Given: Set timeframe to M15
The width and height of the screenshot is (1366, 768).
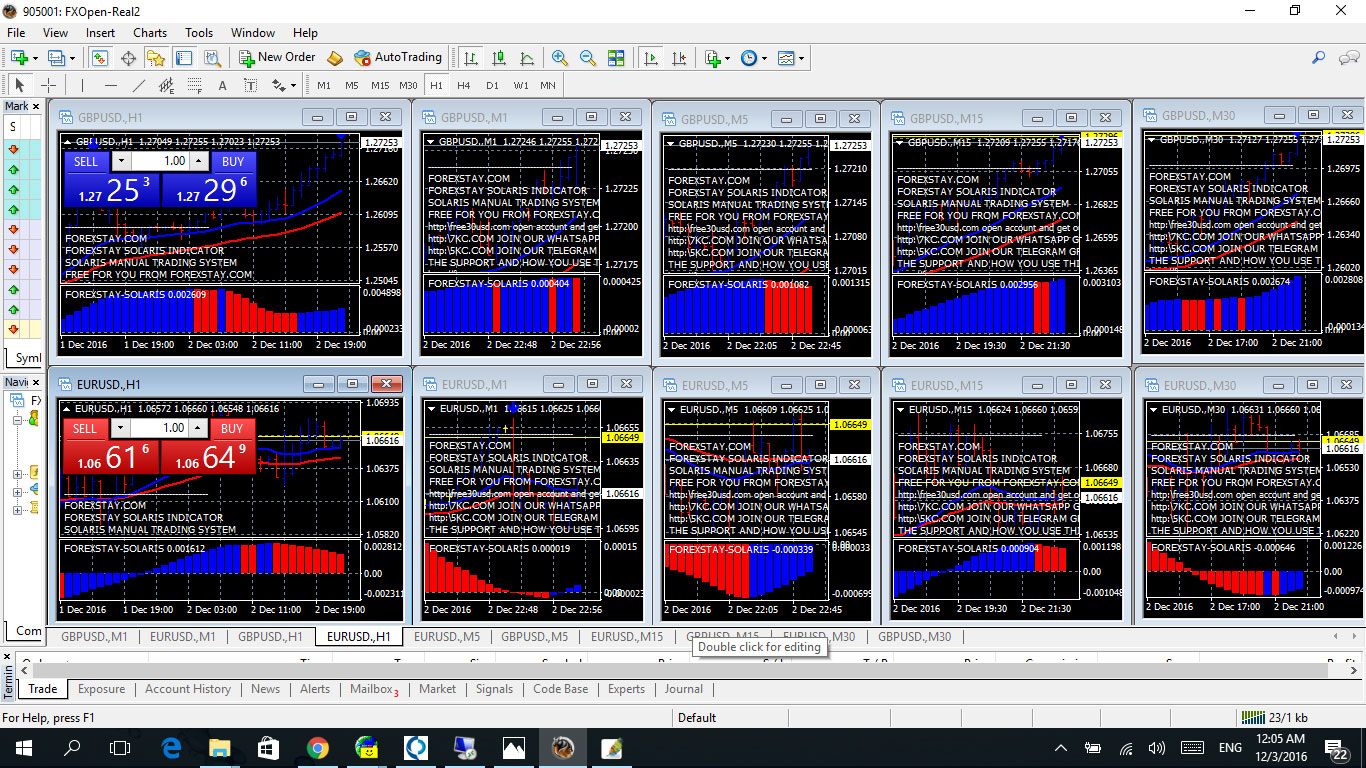Looking at the screenshot, I should point(380,85).
